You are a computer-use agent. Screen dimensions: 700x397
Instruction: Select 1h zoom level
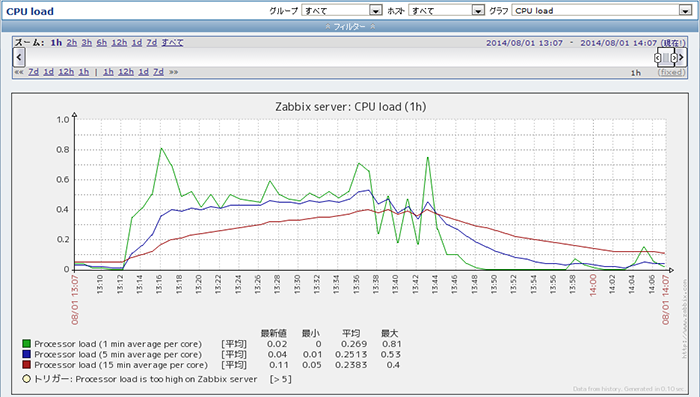click(56, 42)
